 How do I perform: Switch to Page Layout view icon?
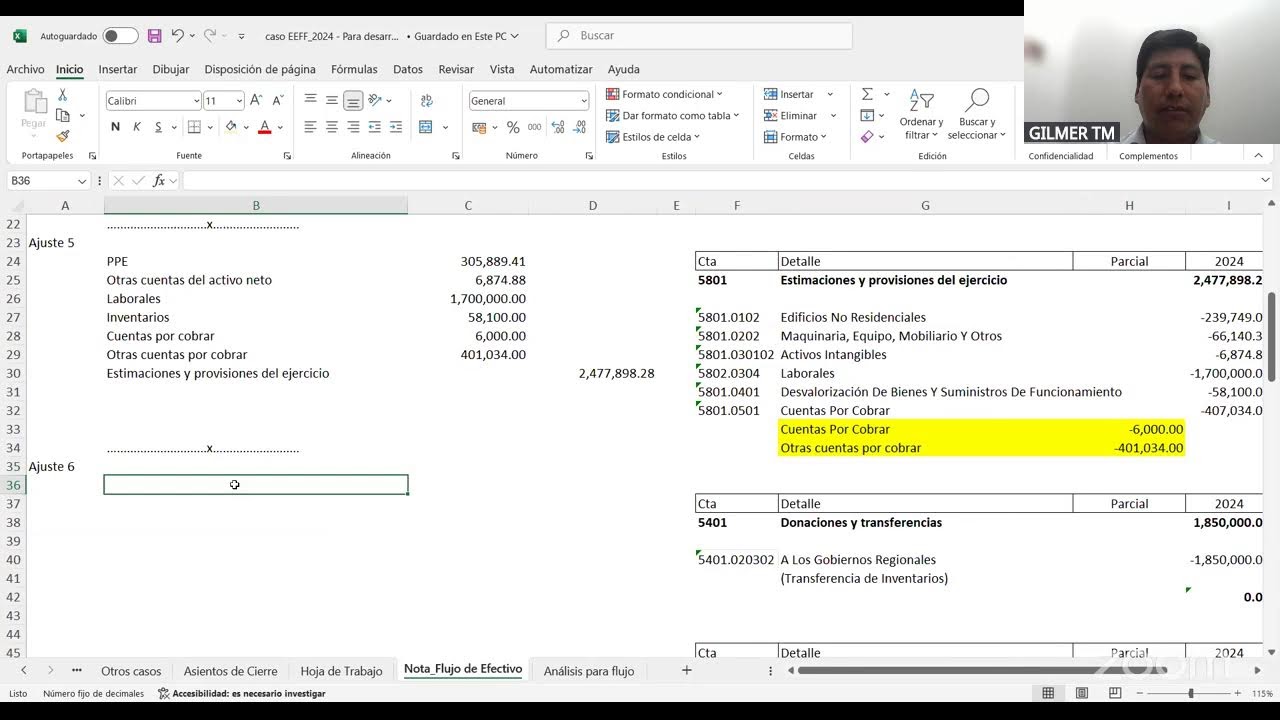click(x=1082, y=693)
